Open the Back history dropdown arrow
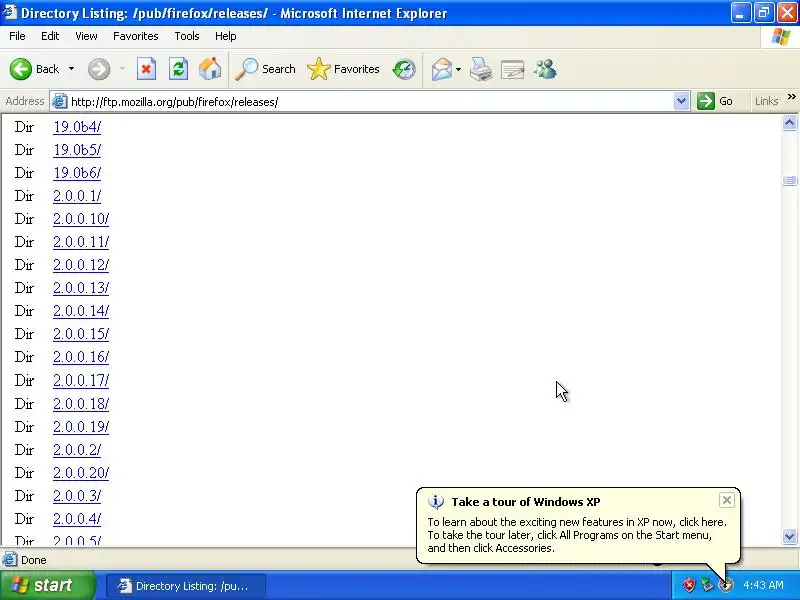Screen dimensions: 800x600 pos(71,69)
